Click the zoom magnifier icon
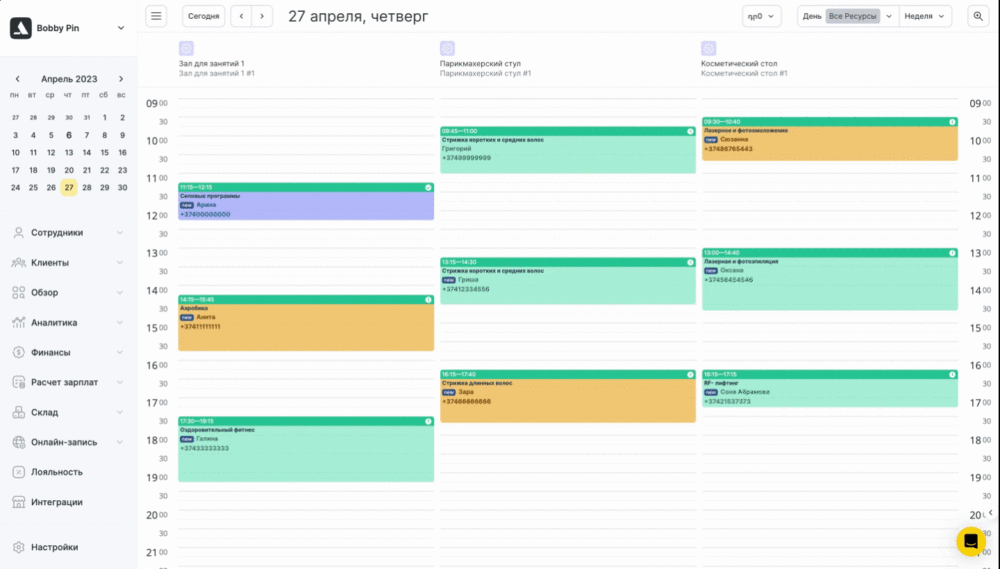1000x569 pixels. click(978, 16)
